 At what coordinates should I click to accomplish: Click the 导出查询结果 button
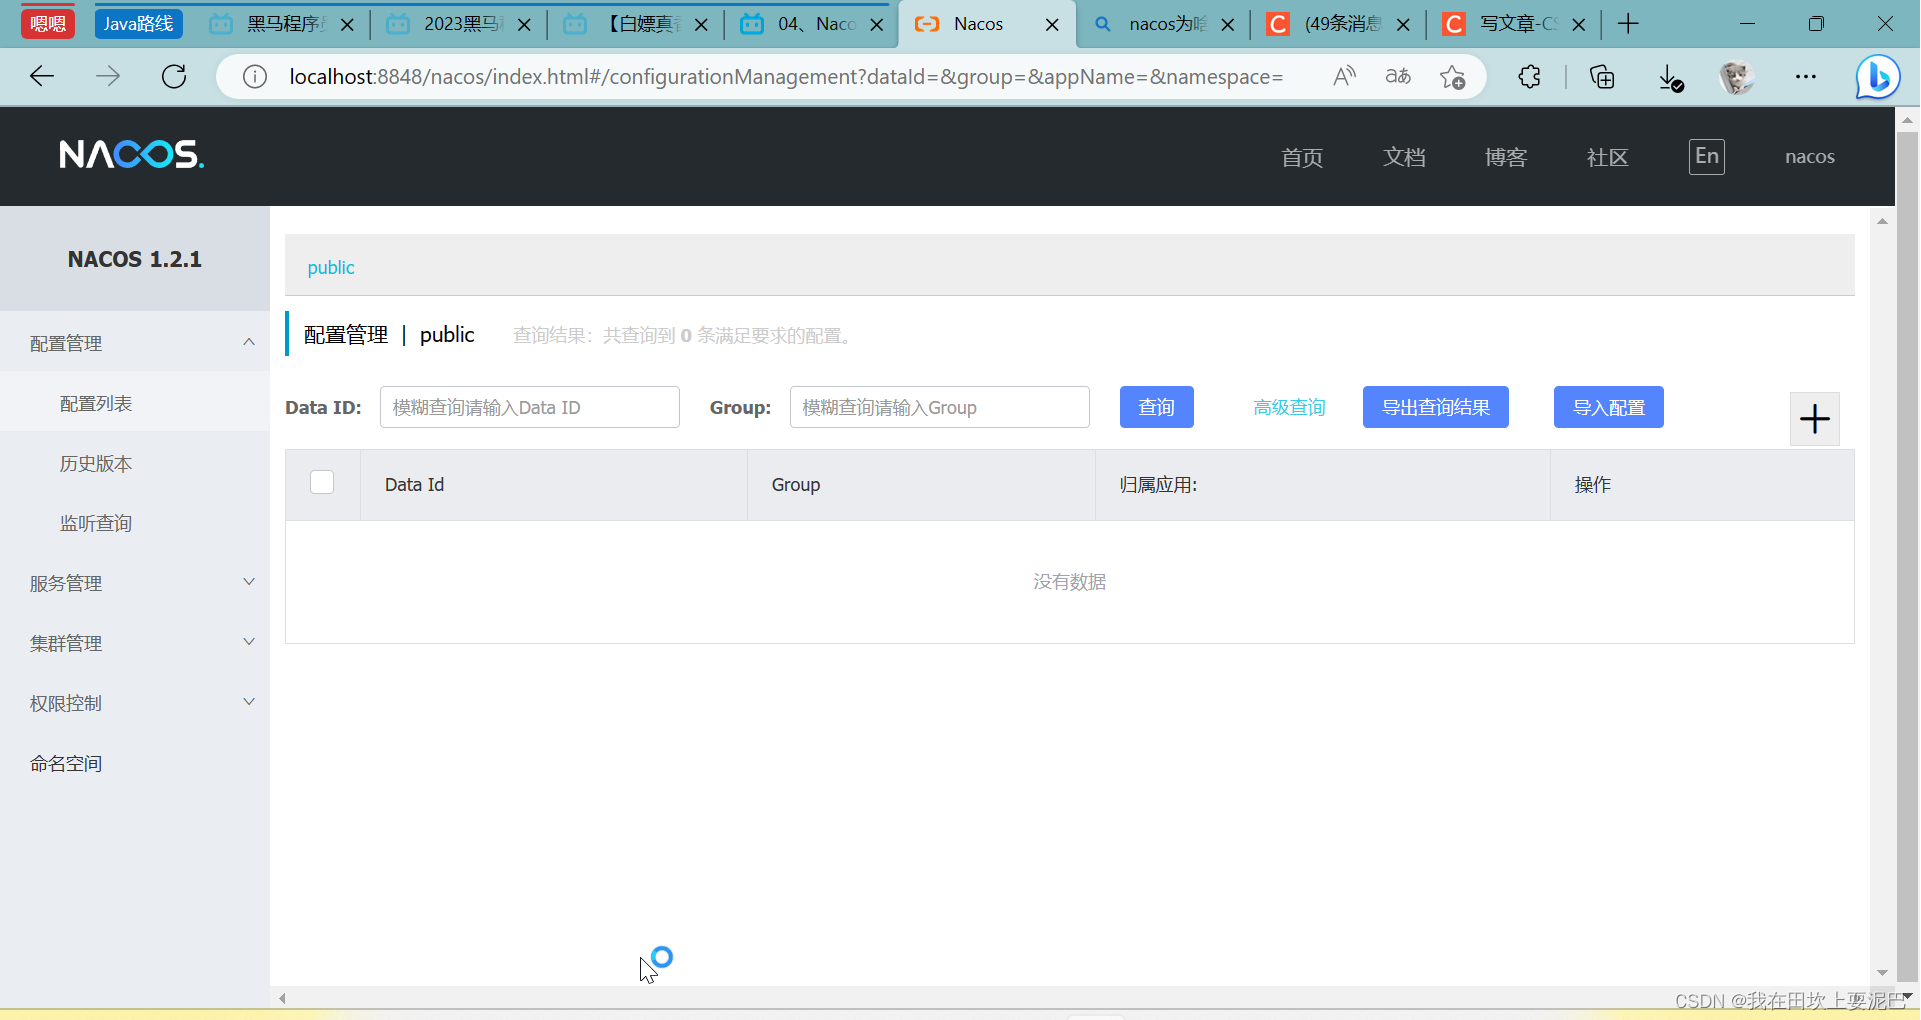[x=1435, y=407]
